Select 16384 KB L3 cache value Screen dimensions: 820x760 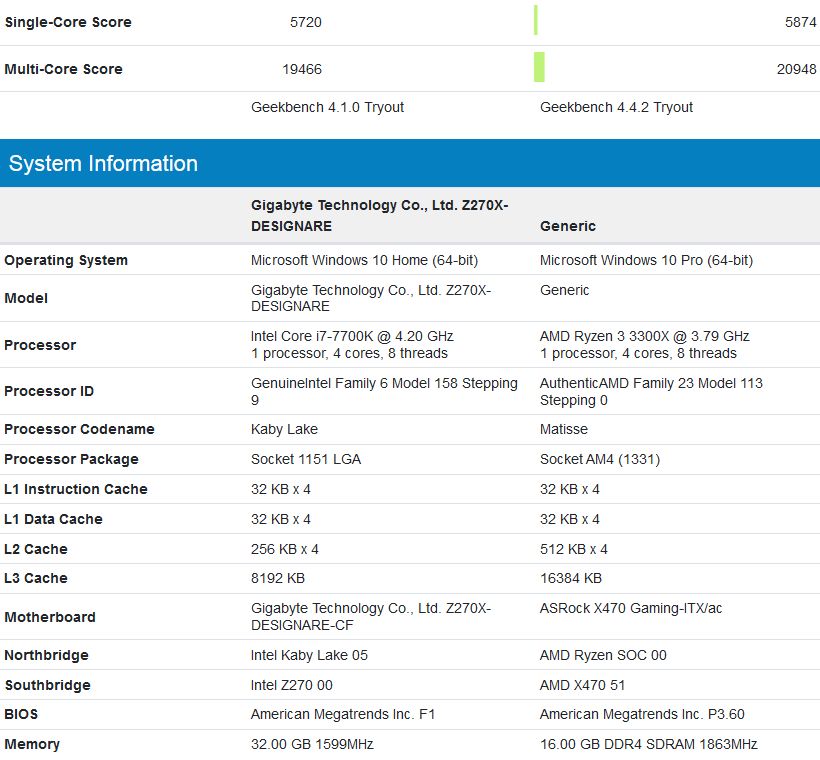point(571,578)
